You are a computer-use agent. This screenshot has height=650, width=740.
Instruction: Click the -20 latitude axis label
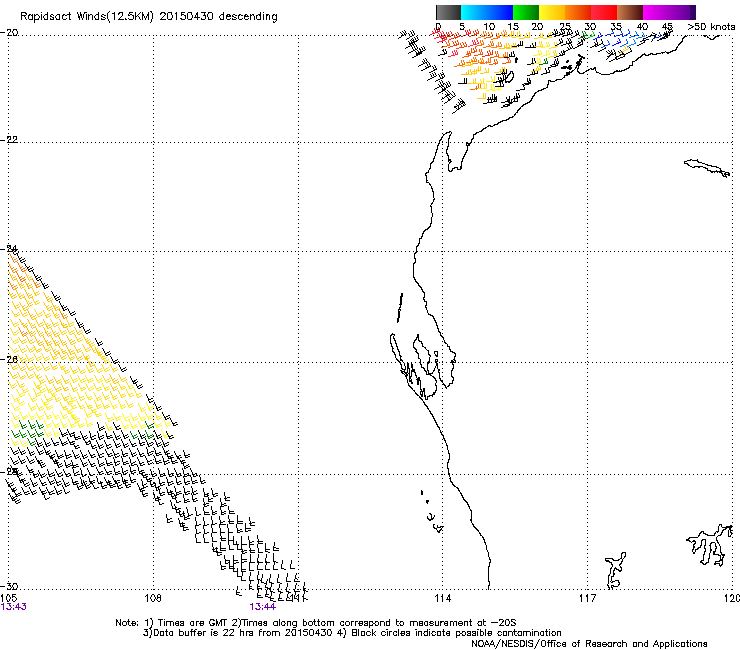click(x=9, y=33)
